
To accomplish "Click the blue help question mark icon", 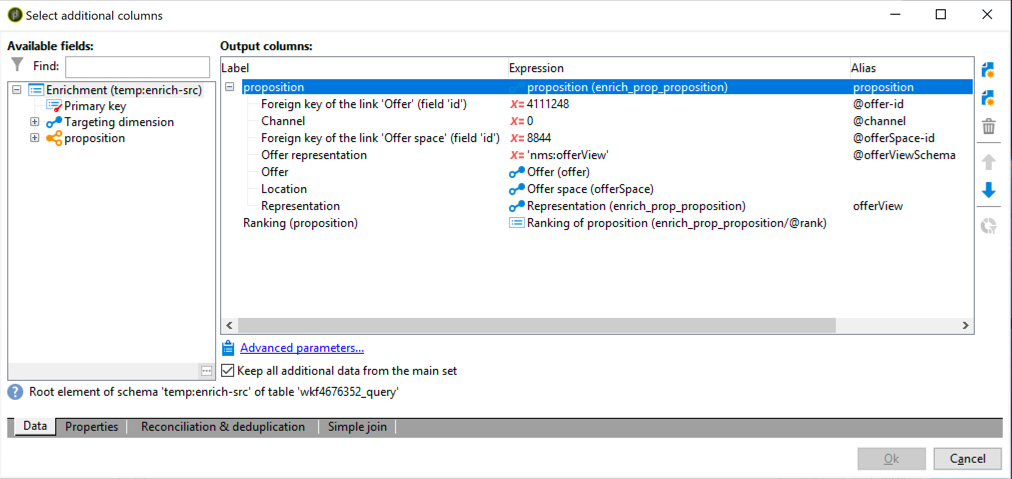I will point(15,391).
